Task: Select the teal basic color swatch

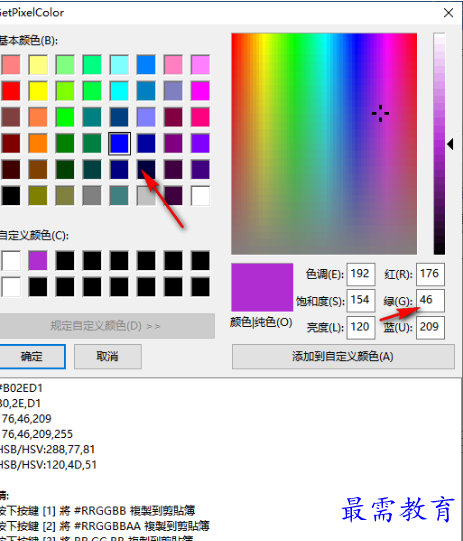Action: (92, 117)
